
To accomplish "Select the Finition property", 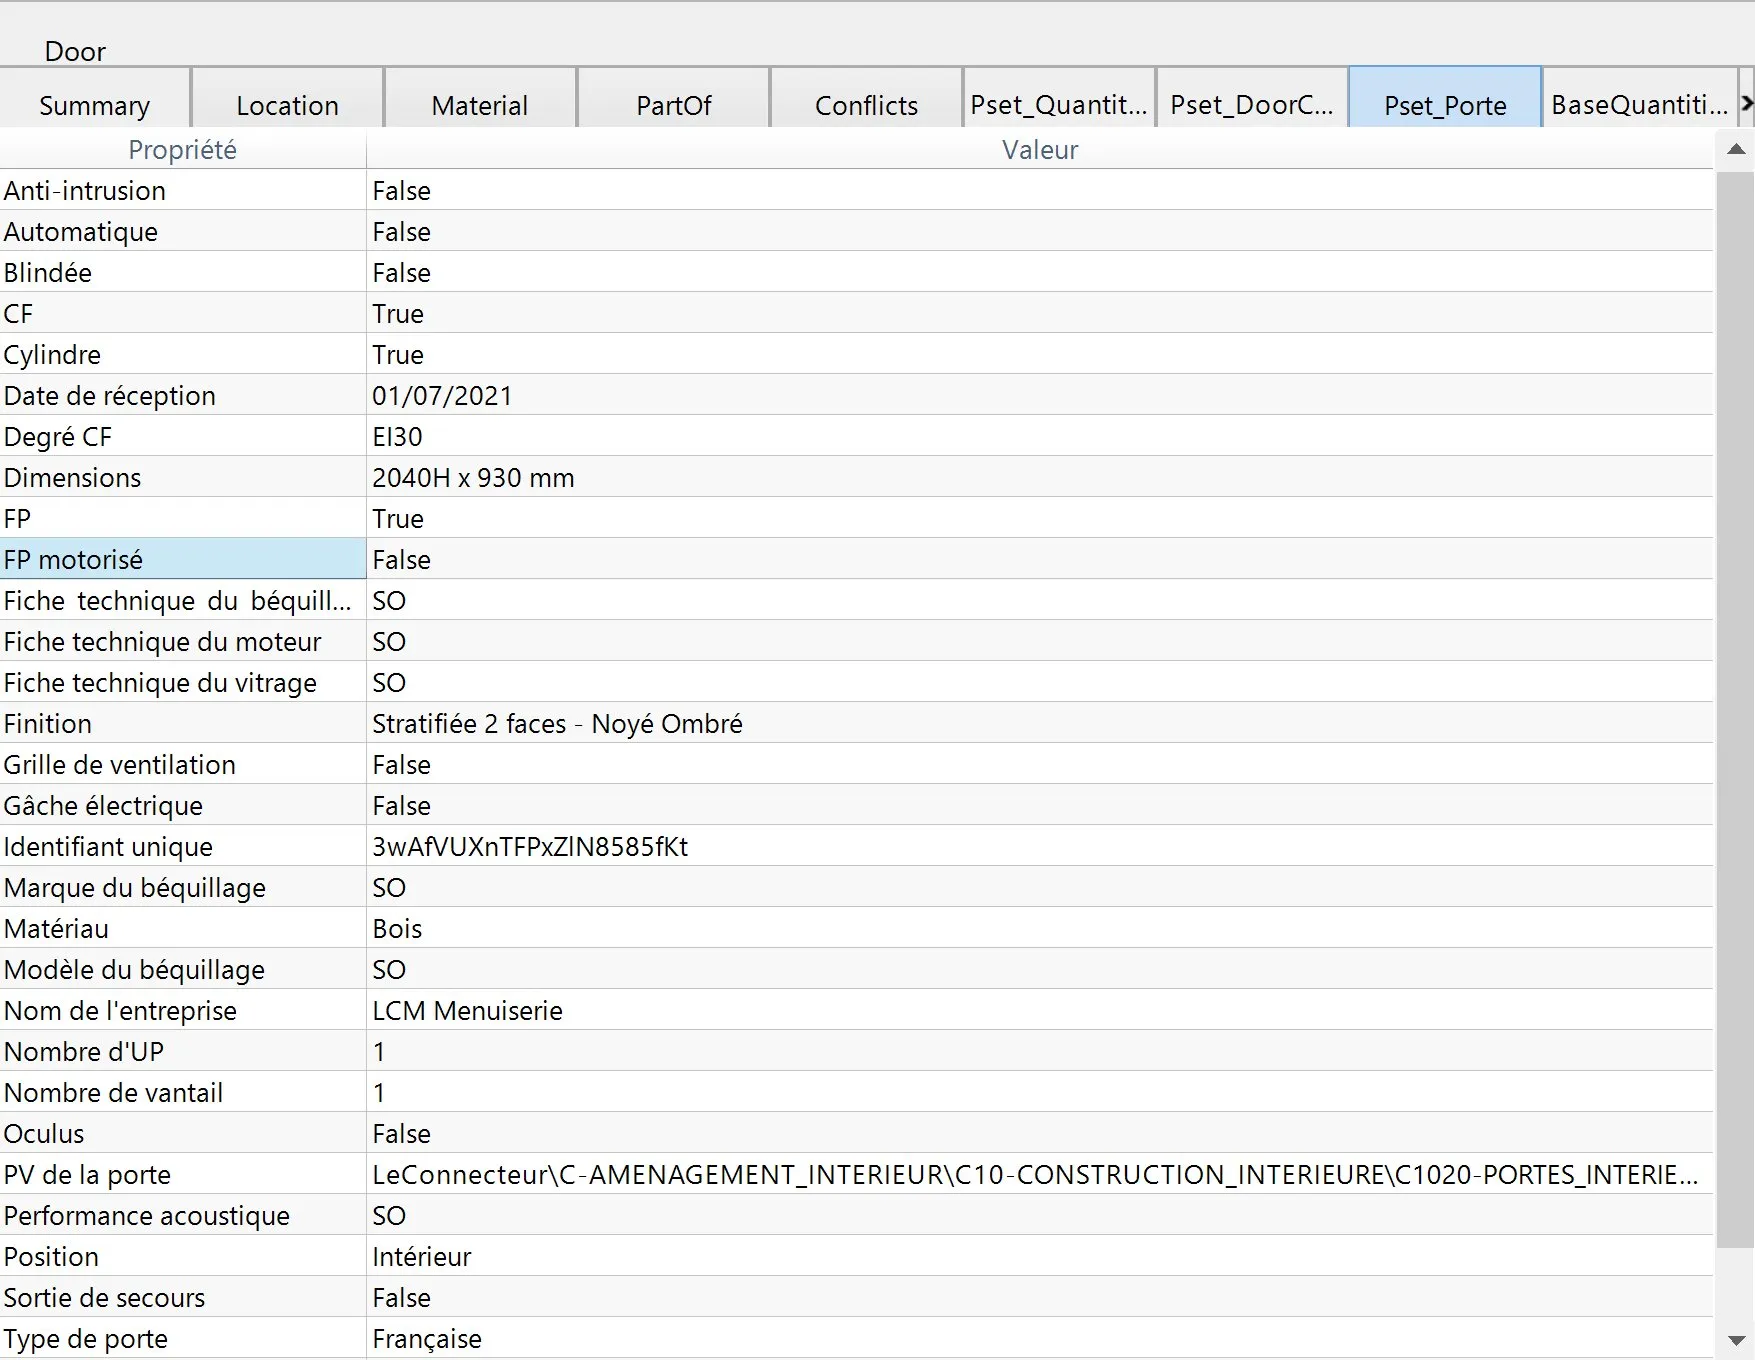I will 183,723.
